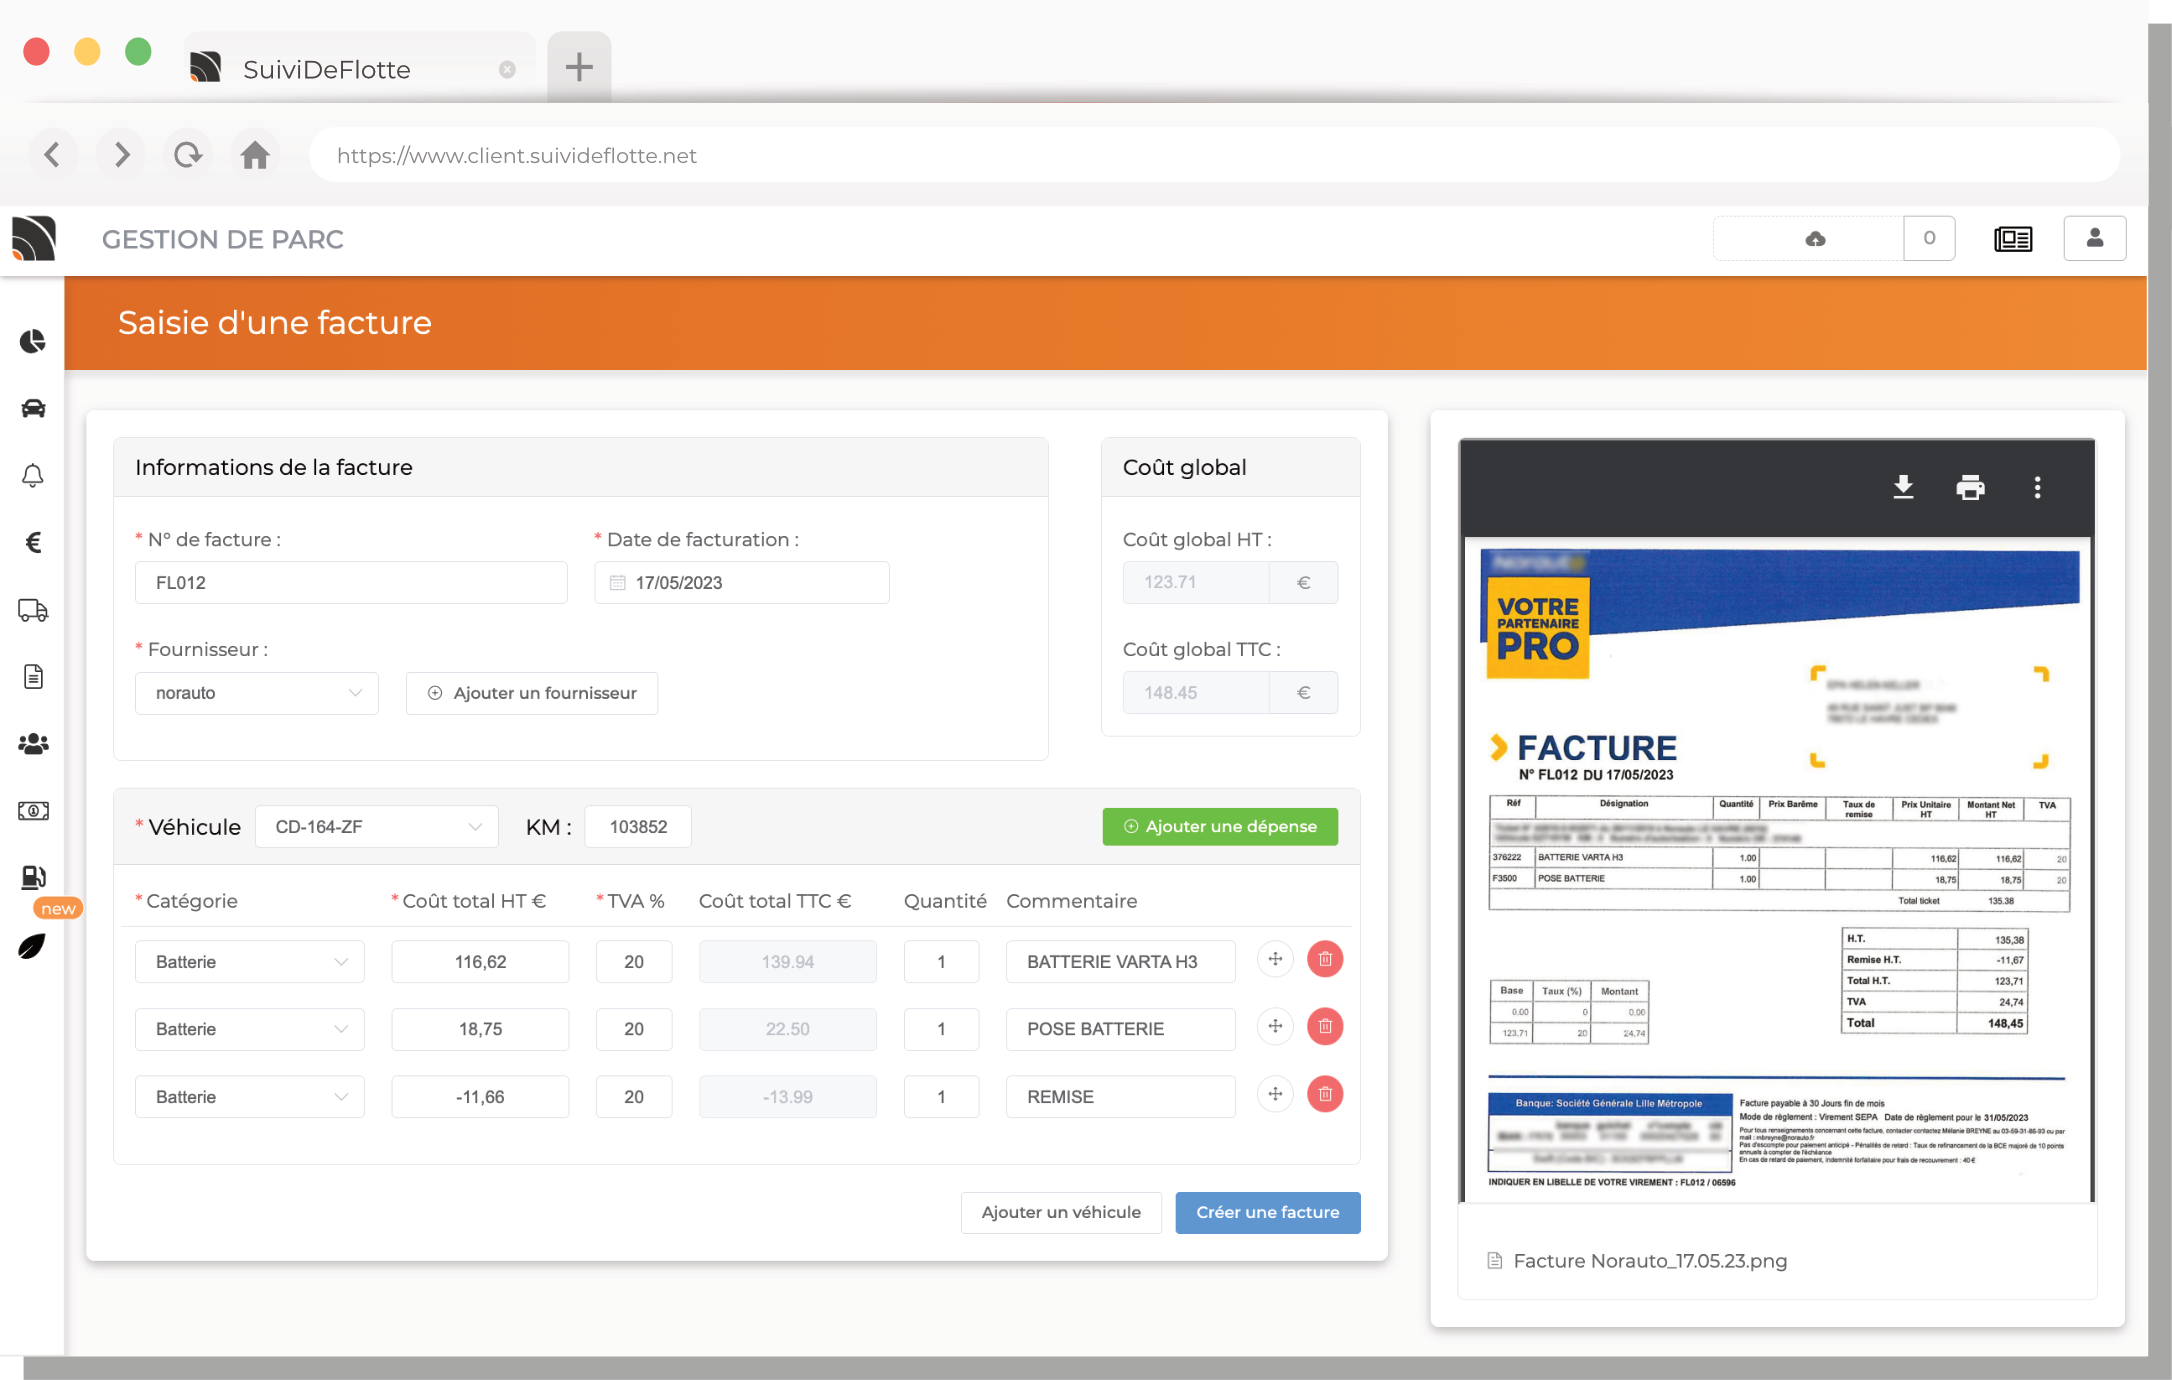Click the eco leaf sidebar icon
This screenshot has width=2172, height=1380.
click(x=33, y=946)
